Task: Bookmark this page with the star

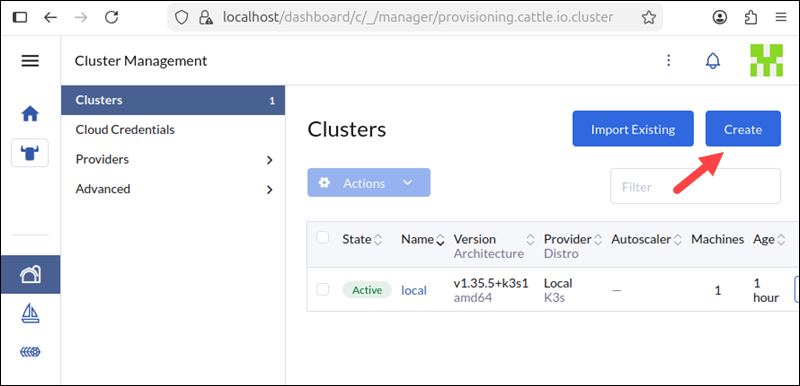Action: pos(648,18)
